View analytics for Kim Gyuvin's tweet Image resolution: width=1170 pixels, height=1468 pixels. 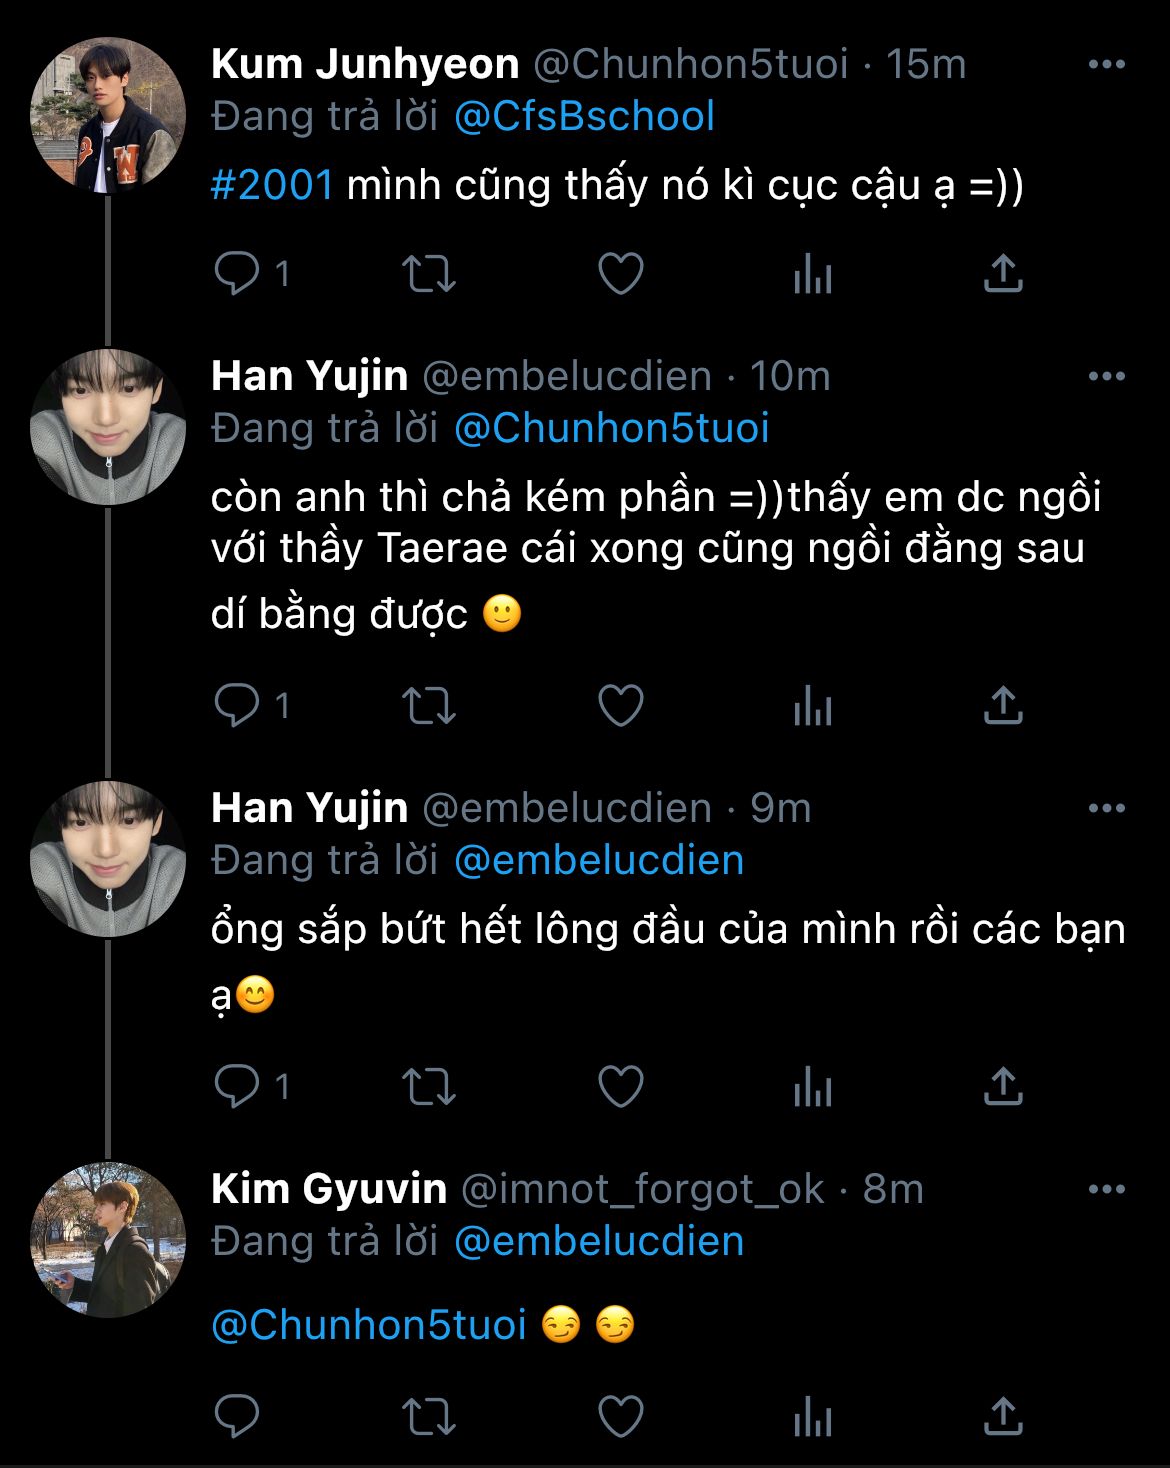click(812, 1416)
